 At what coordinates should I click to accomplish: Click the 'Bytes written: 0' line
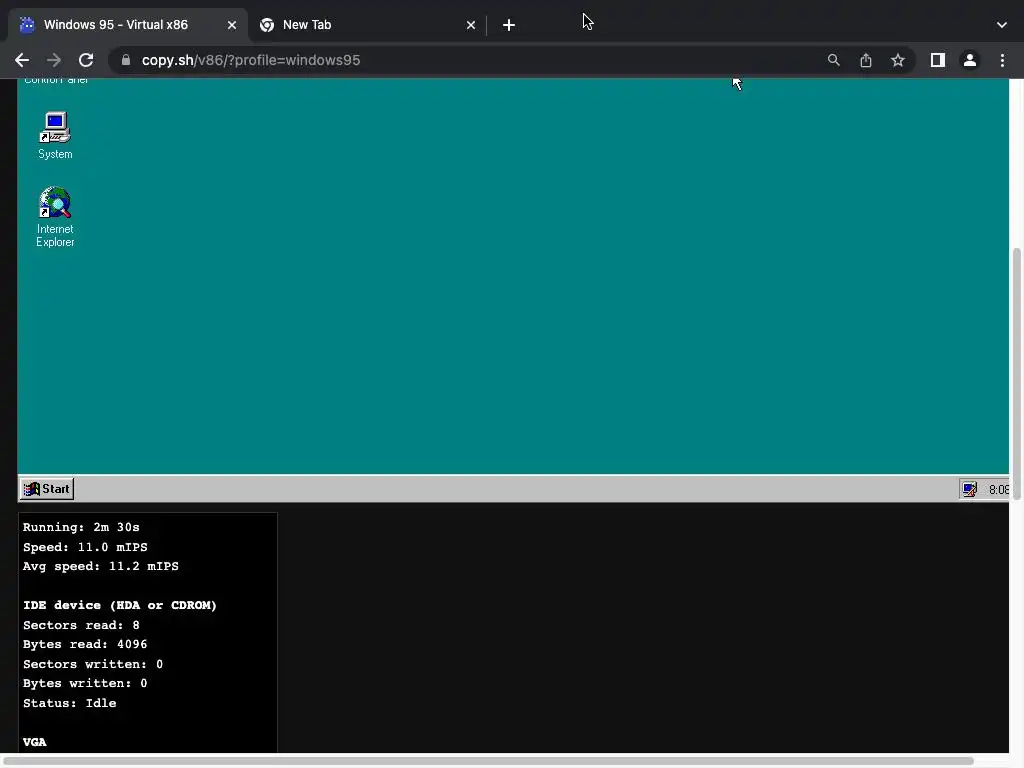(85, 683)
